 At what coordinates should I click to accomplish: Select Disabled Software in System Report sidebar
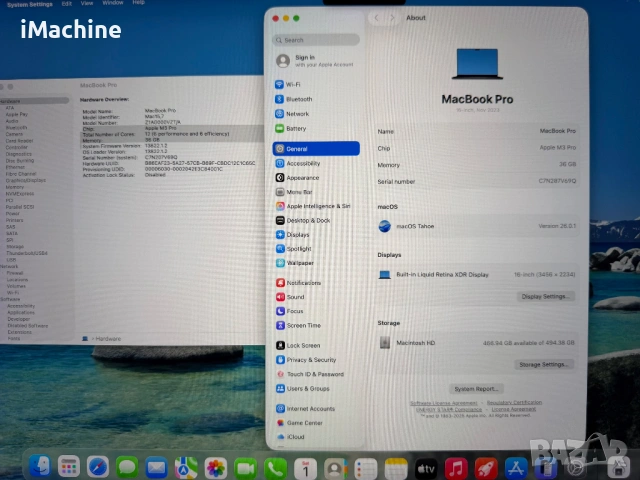(27, 326)
